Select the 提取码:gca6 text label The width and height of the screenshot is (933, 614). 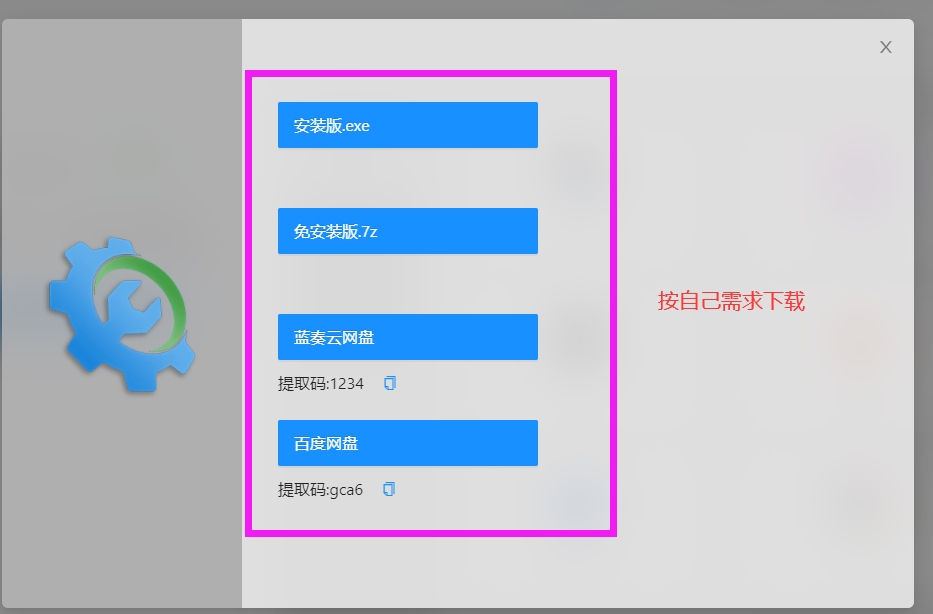click(x=320, y=490)
